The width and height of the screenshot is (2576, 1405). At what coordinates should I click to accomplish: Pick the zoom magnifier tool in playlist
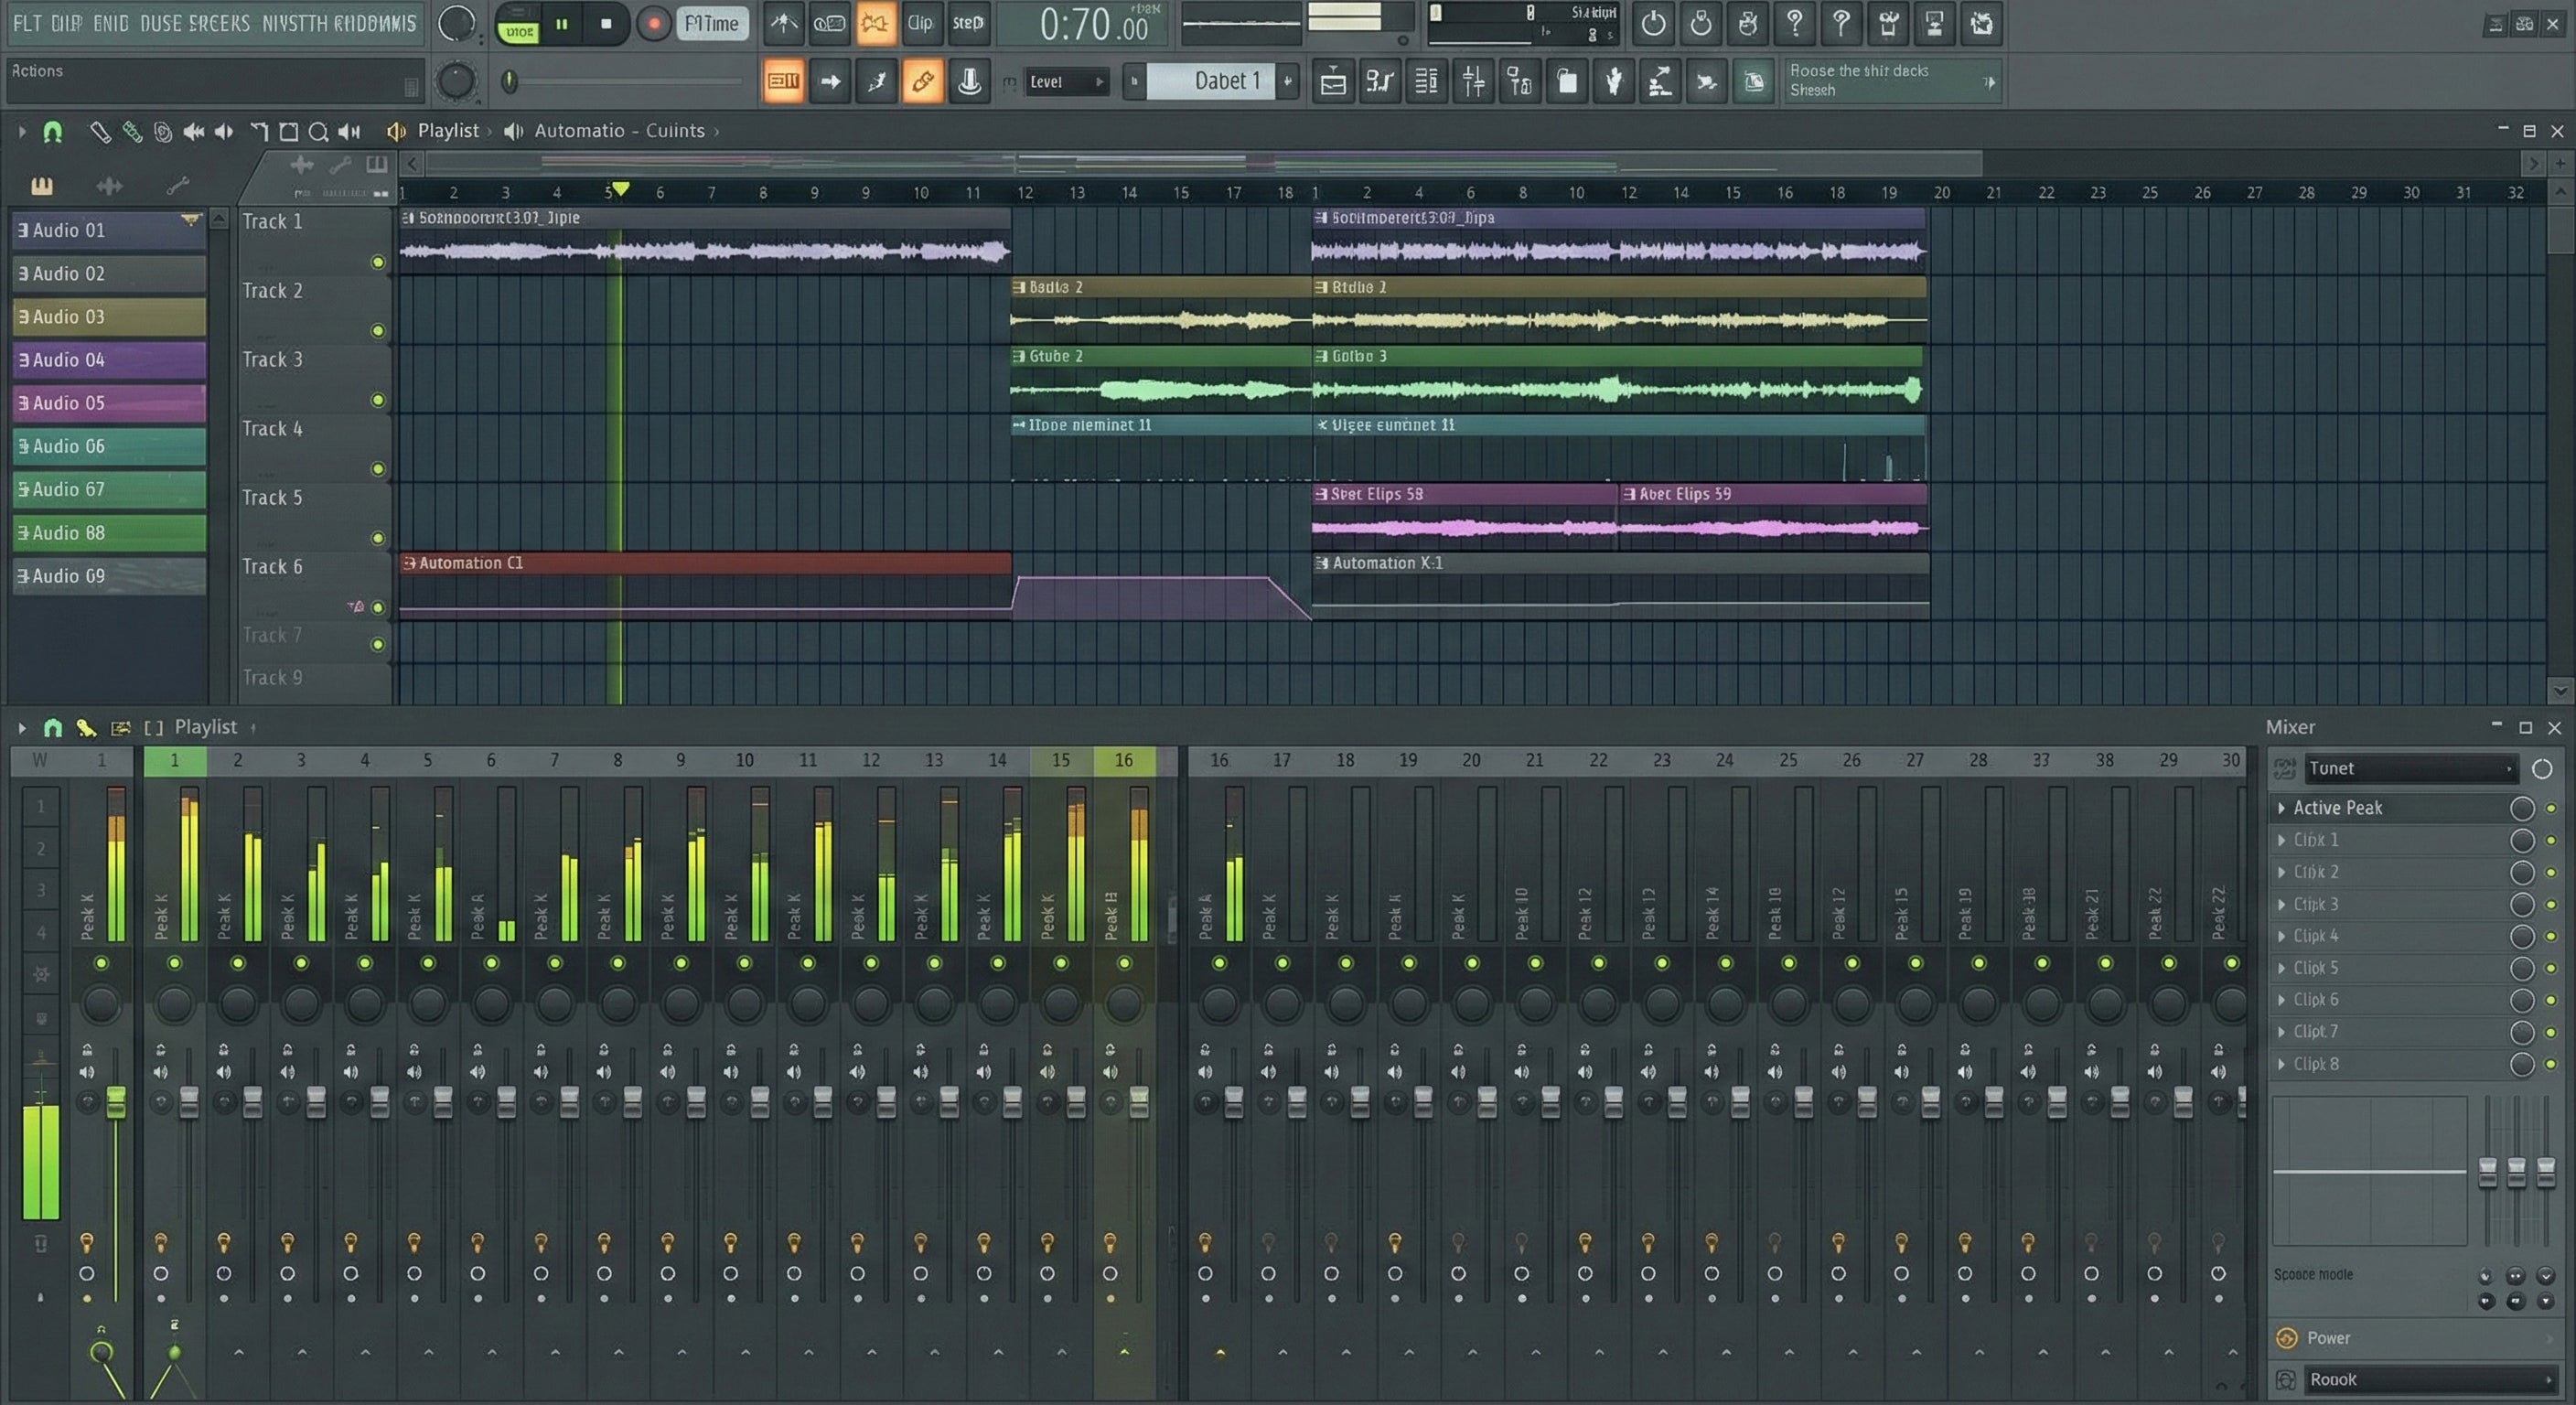[x=318, y=131]
